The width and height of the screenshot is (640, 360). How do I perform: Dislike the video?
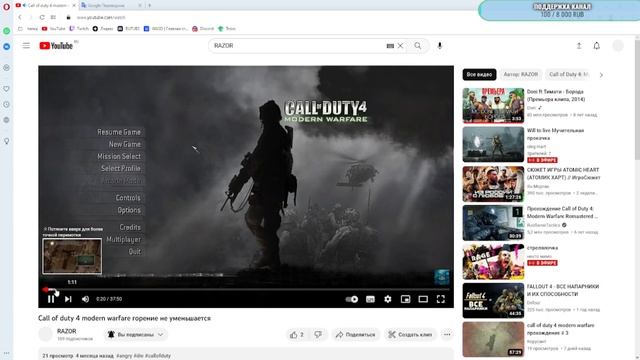318,335
